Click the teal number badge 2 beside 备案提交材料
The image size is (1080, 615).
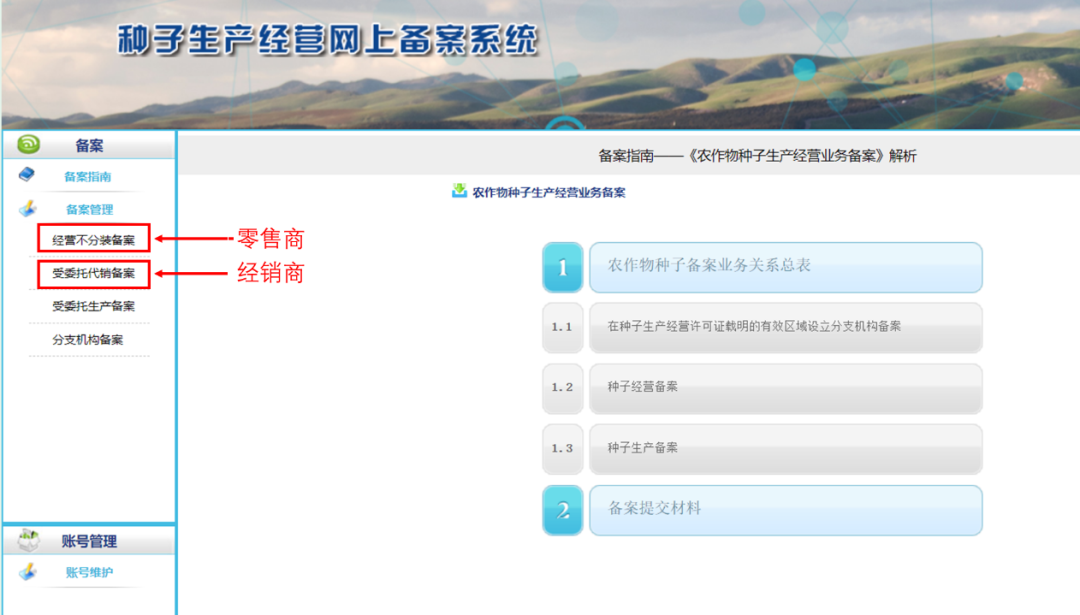point(563,510)
